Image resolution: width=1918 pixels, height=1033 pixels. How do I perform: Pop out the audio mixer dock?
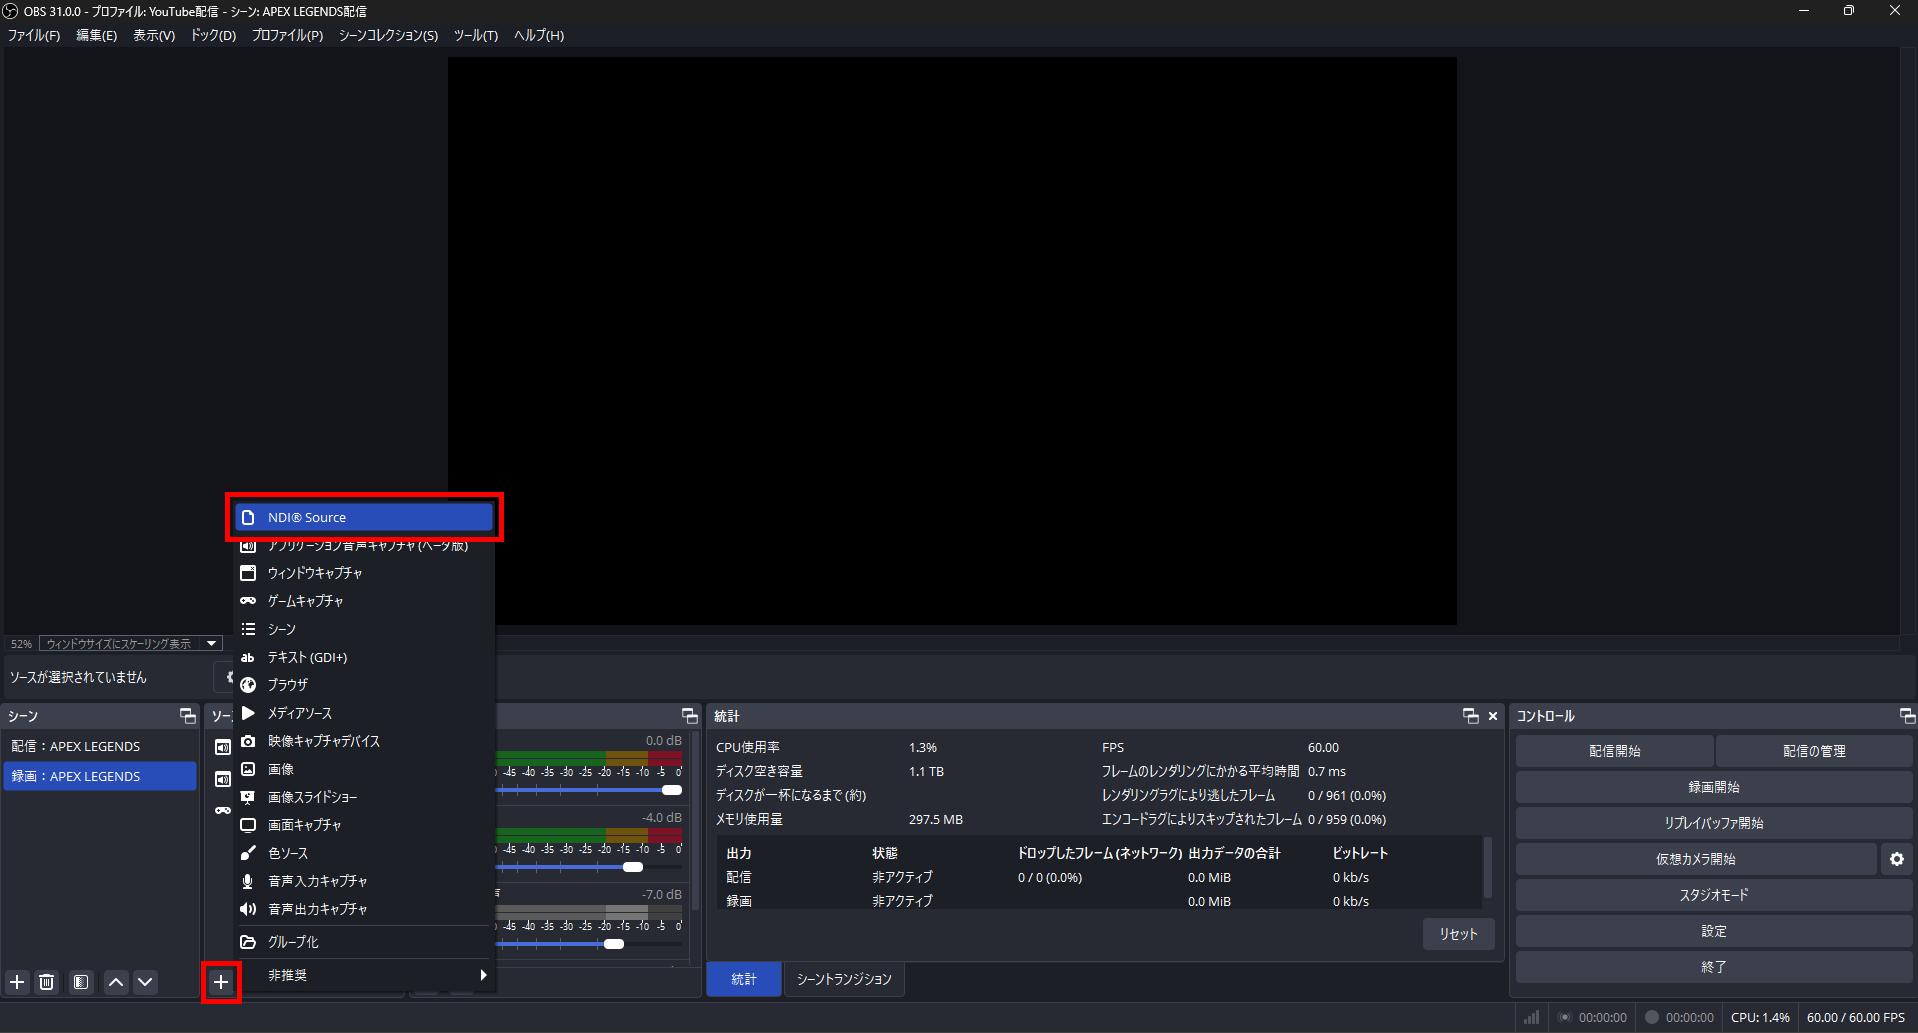click(x=689, y=716)
